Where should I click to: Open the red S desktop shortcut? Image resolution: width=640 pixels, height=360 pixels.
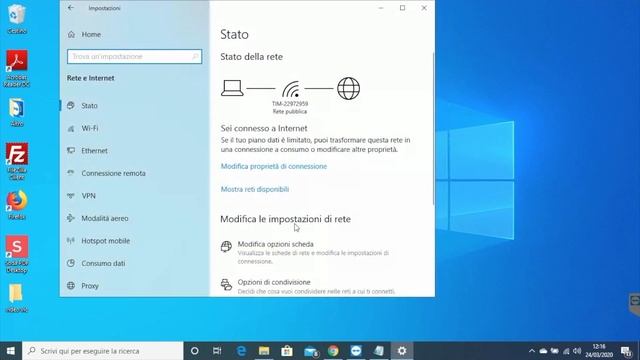click(17, 253)
